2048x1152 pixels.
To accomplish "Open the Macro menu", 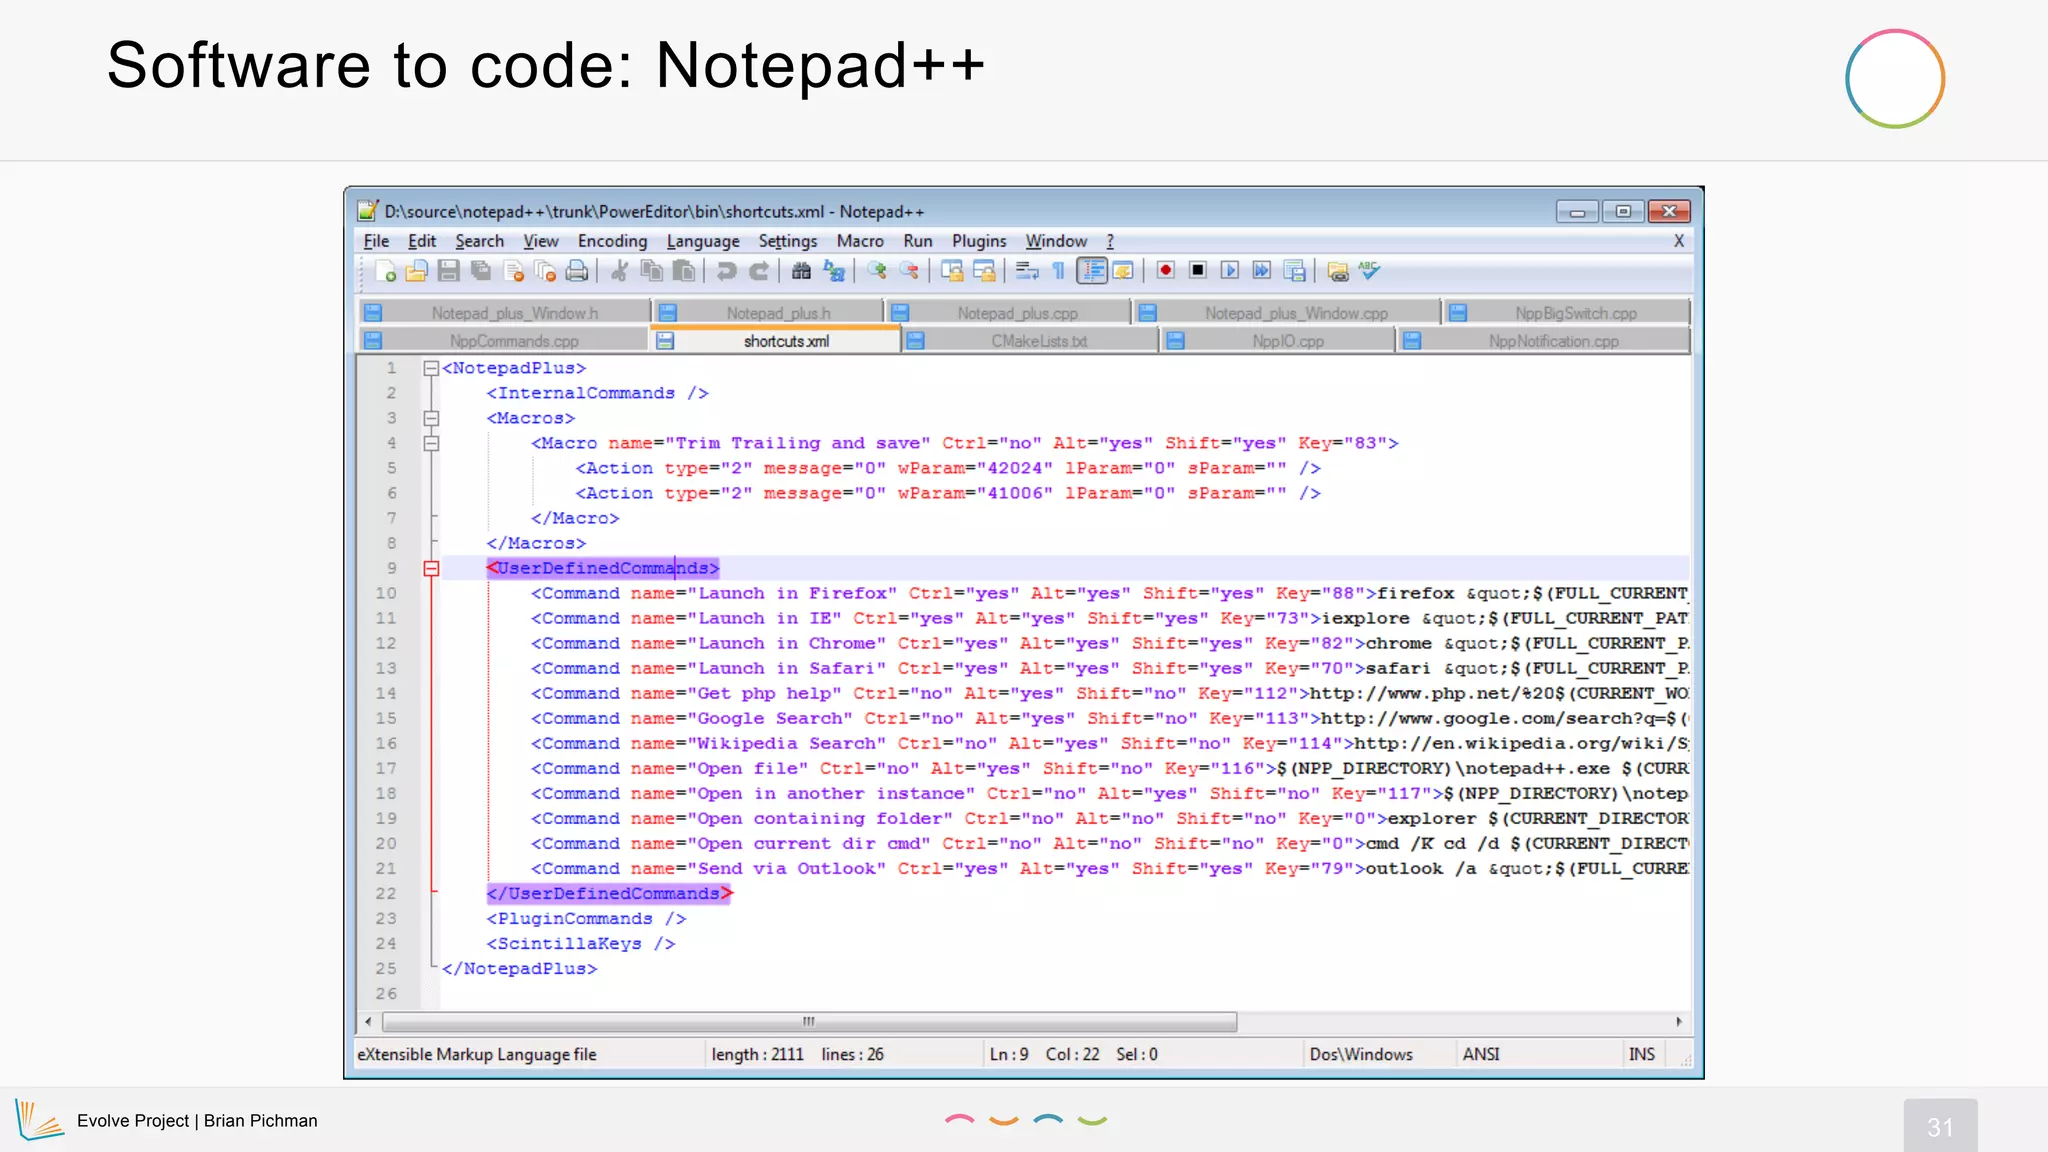I will tap(860, 241).
